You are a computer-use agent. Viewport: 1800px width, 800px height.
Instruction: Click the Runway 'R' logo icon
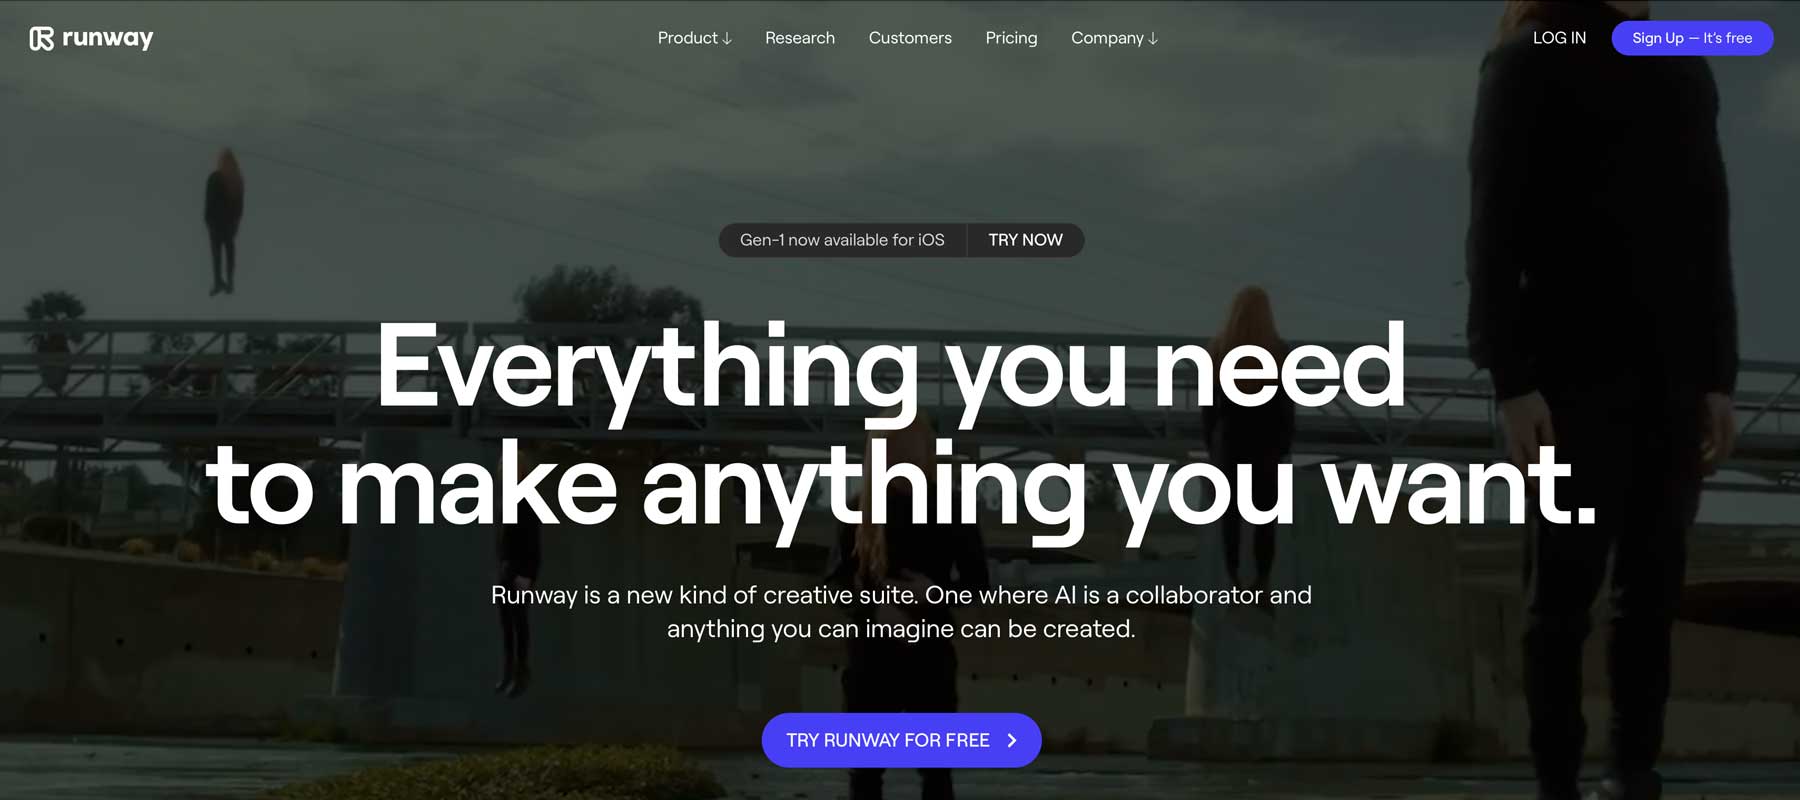point(41,39)
